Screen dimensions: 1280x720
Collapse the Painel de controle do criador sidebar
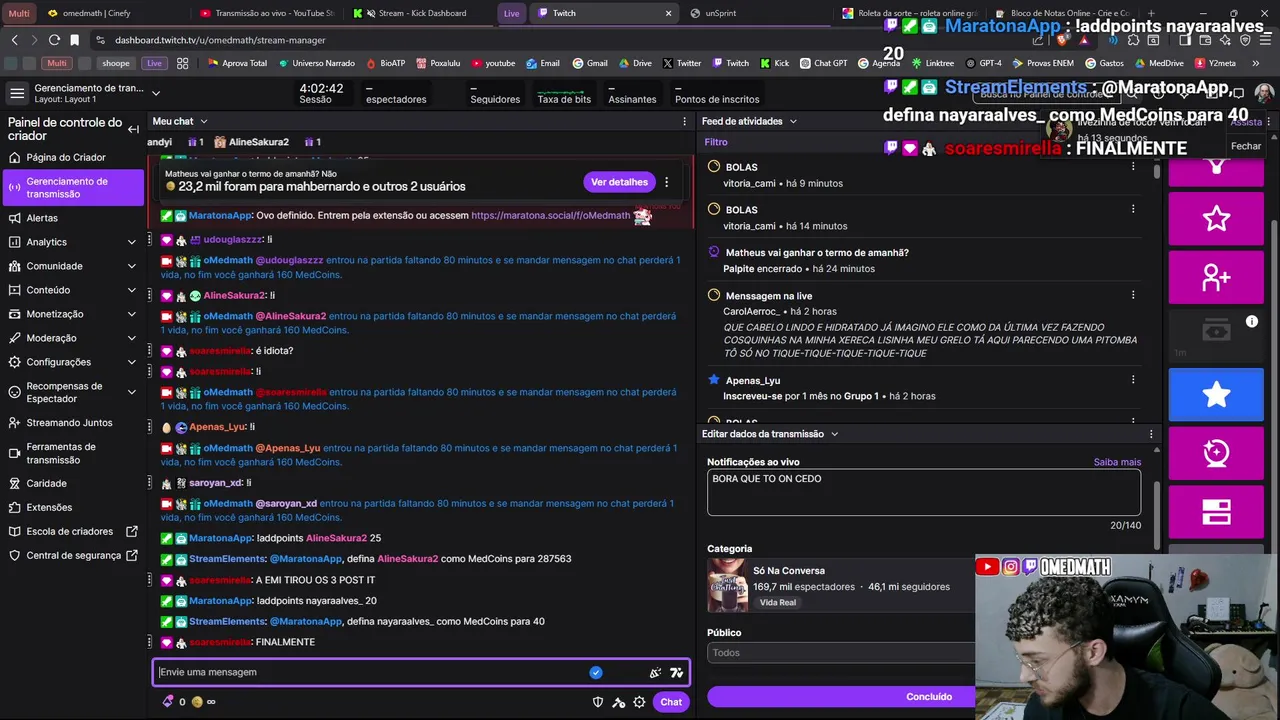click(x=133, y=129)
